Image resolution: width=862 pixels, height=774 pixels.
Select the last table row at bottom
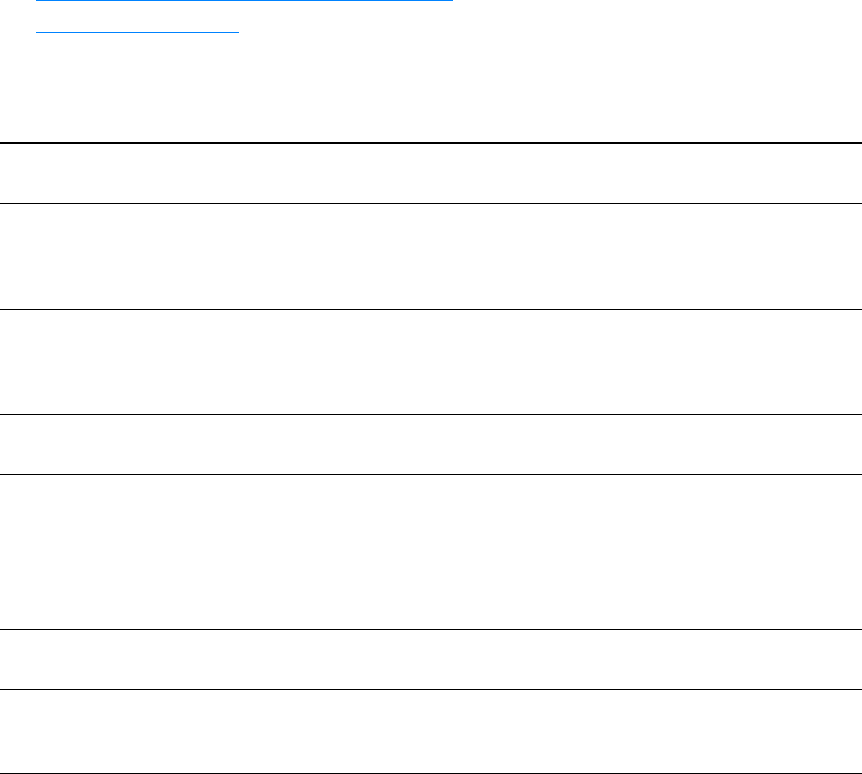click(x=430, y=731)
